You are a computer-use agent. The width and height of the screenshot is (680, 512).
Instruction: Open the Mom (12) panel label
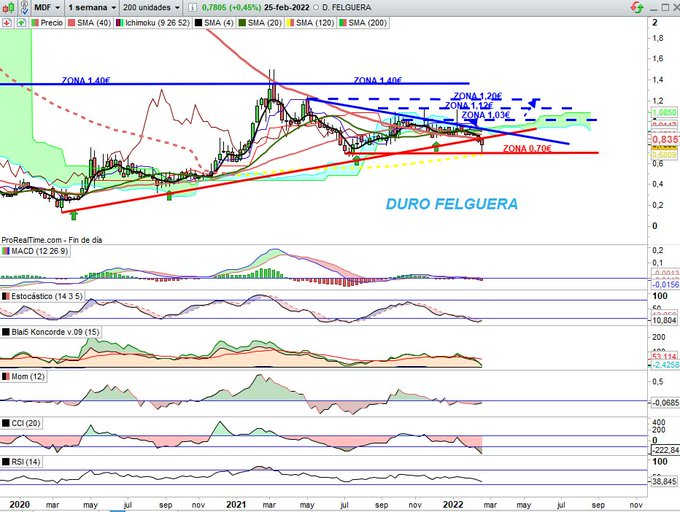(23, 377)
